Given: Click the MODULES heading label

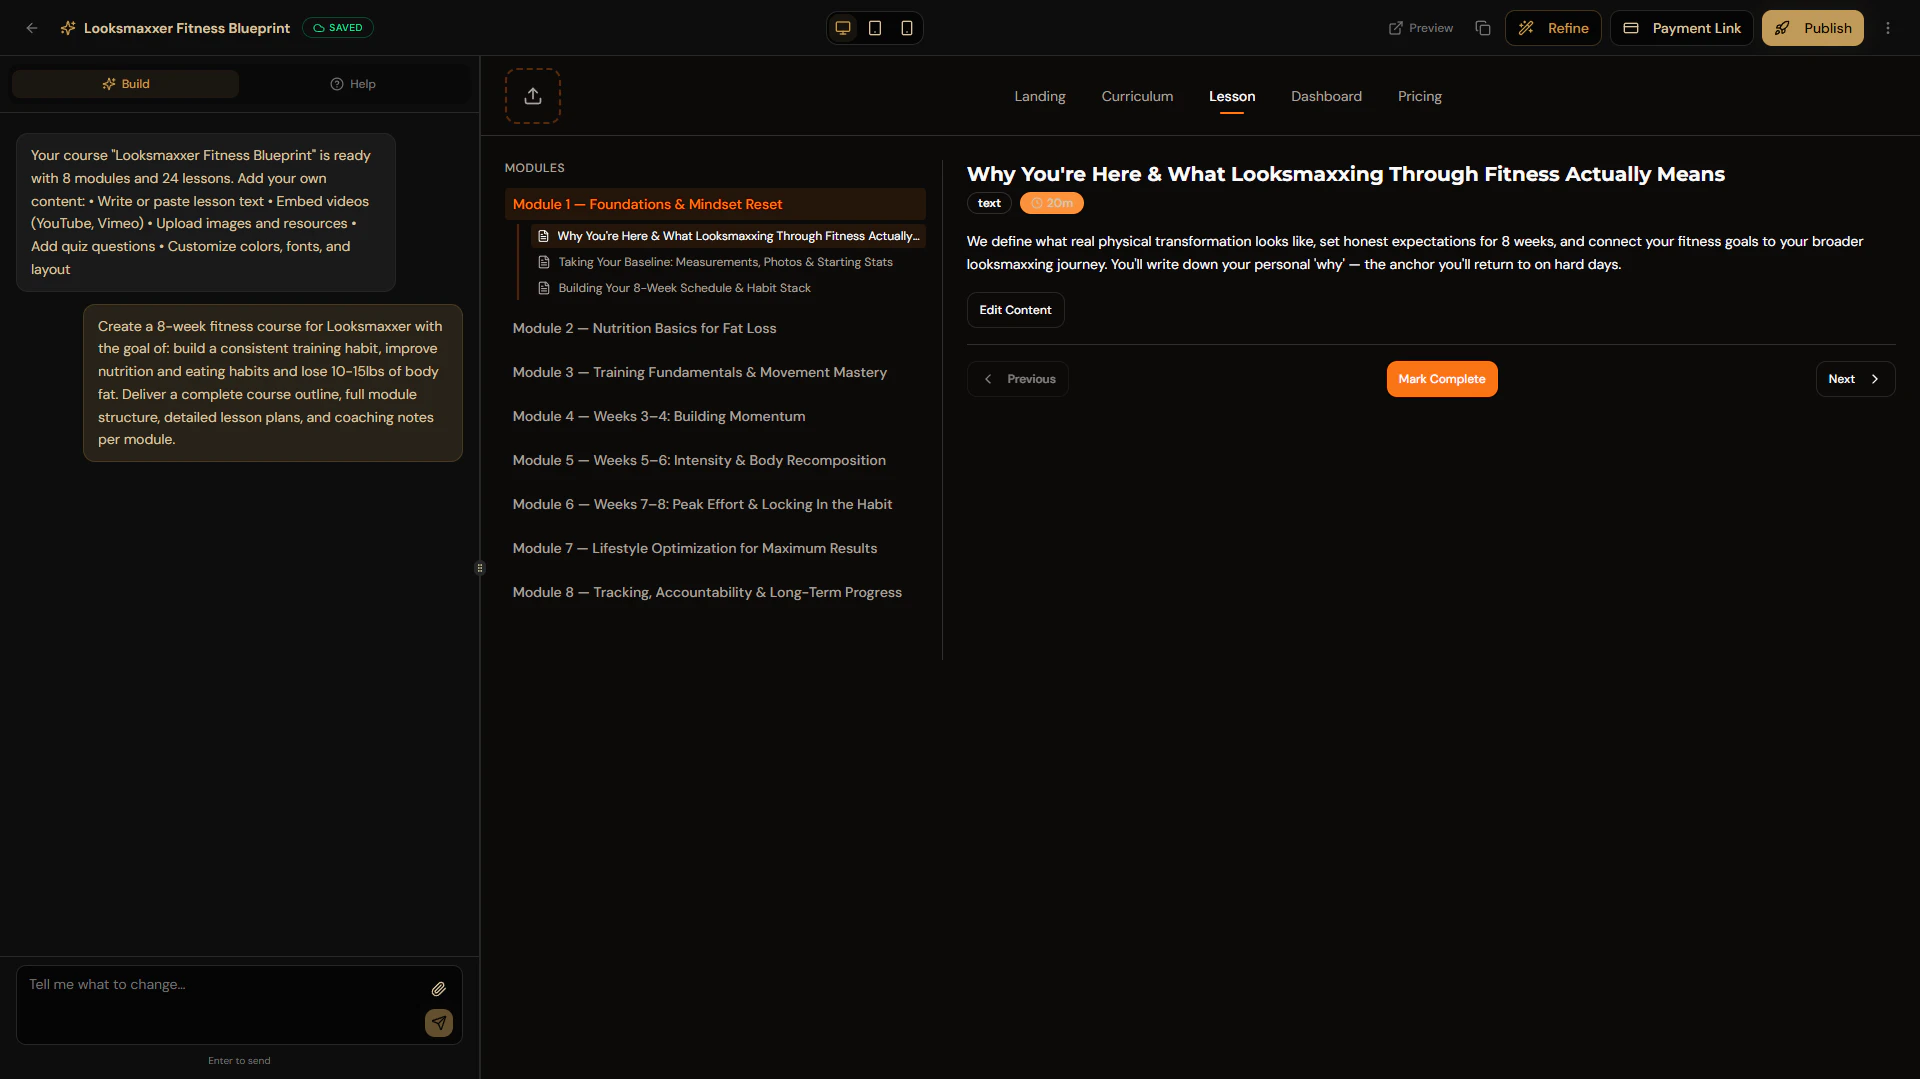Looking at the screenshot, I should [535, 168].
